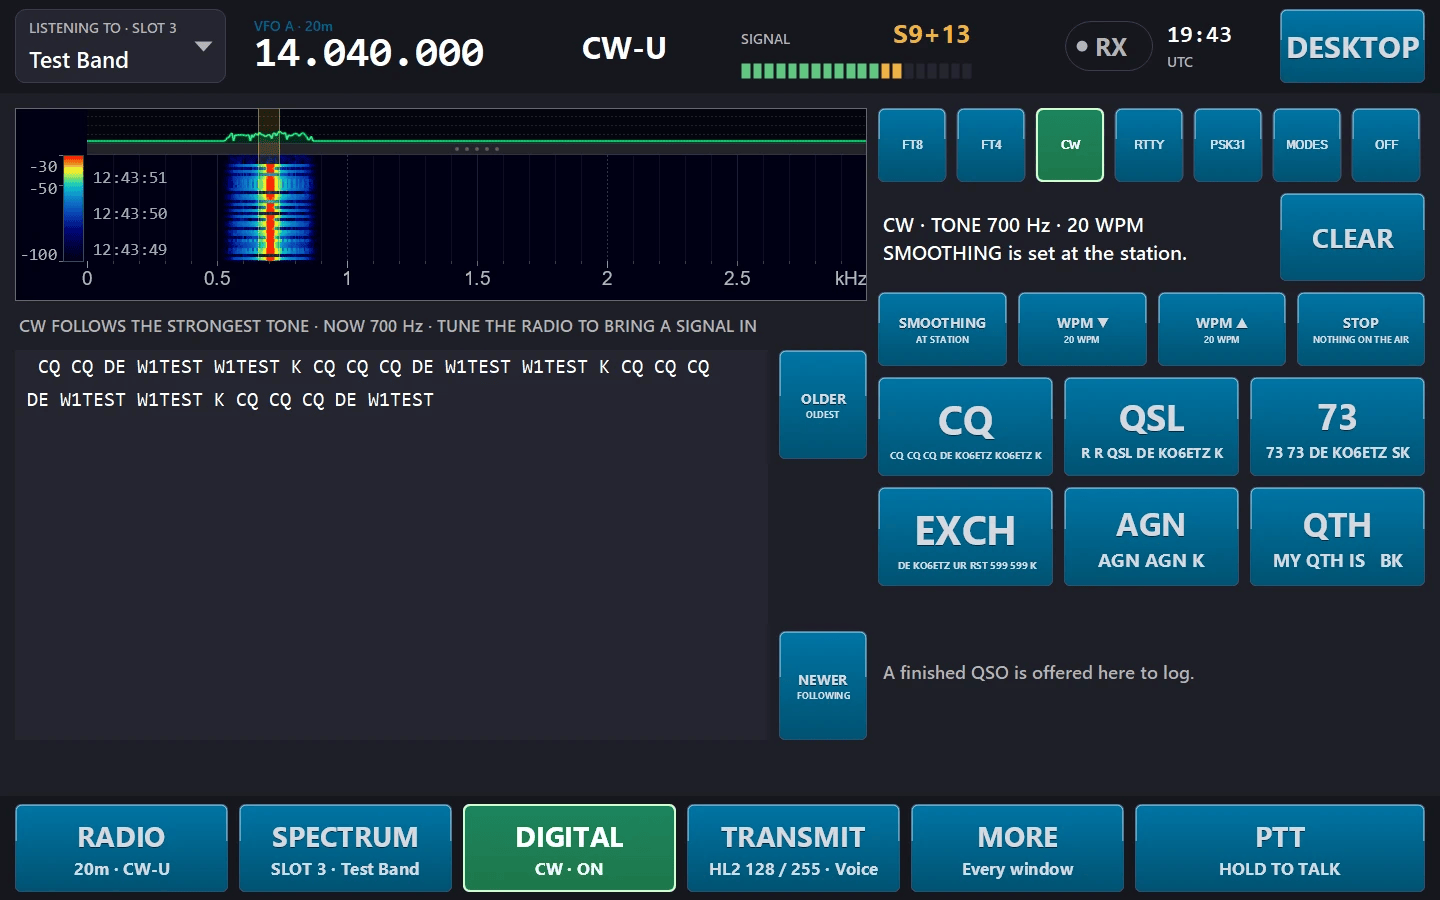Switch to the TRANSMIT tab
The width and height of the screenshot is (1440, 900).
pos(793,848)
